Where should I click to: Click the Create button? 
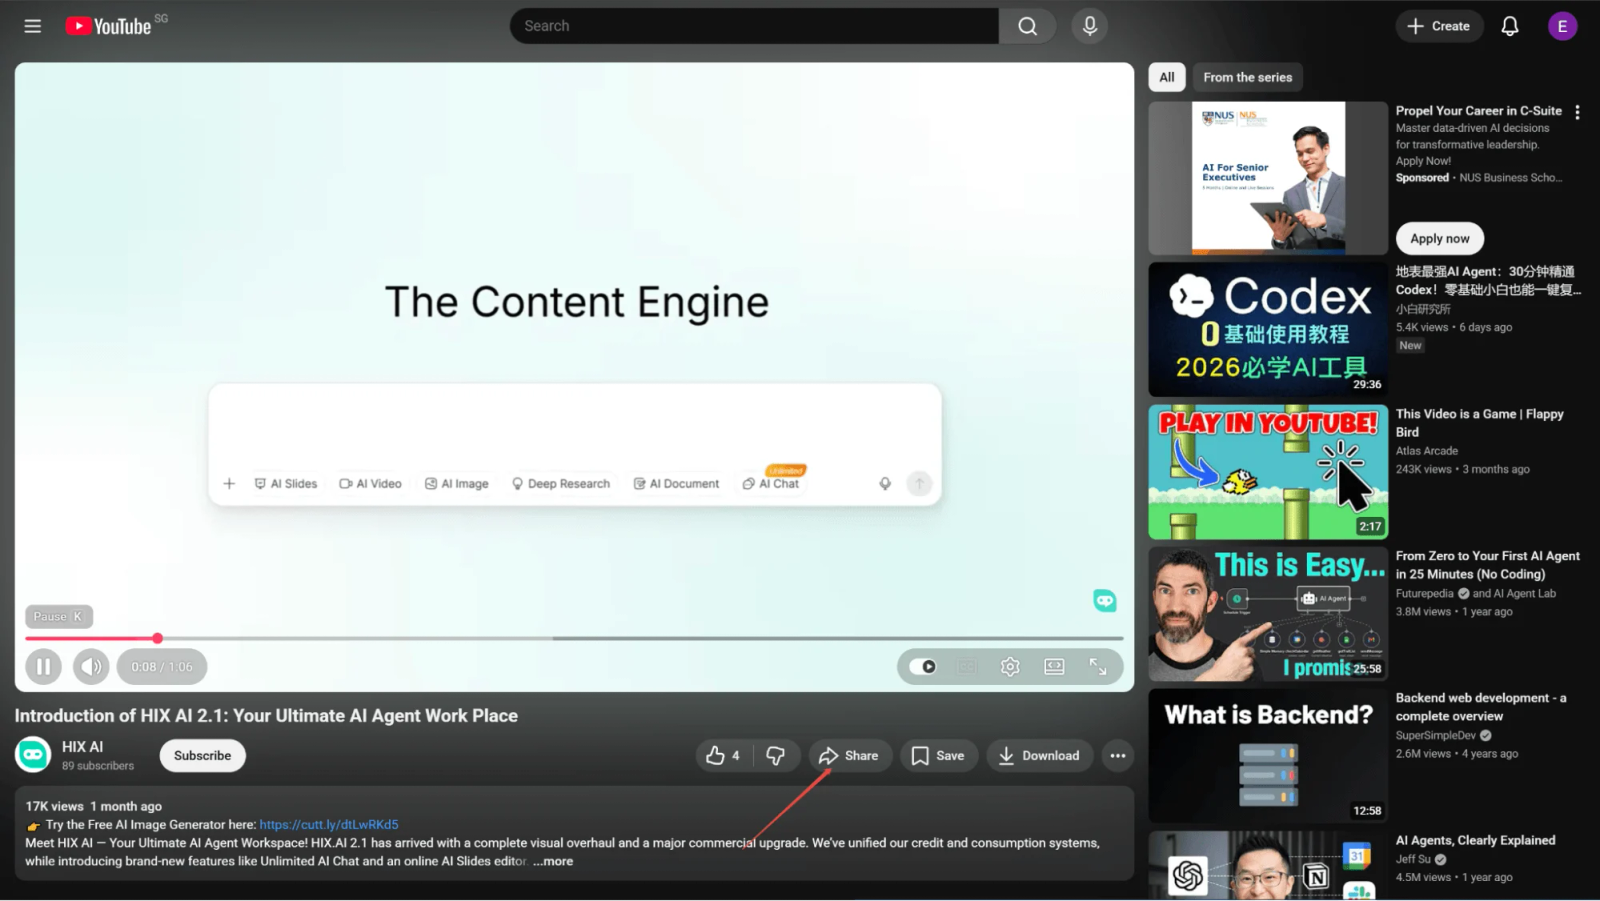tap(1438, 26)
